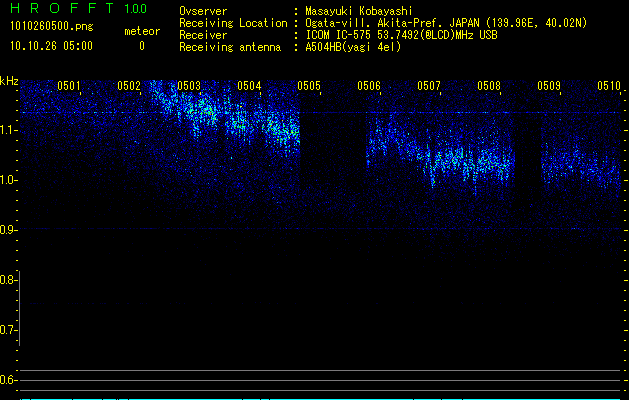Select Ogata-vill. Akita-Pref. JAPAN location text

[x=446, y=23]
